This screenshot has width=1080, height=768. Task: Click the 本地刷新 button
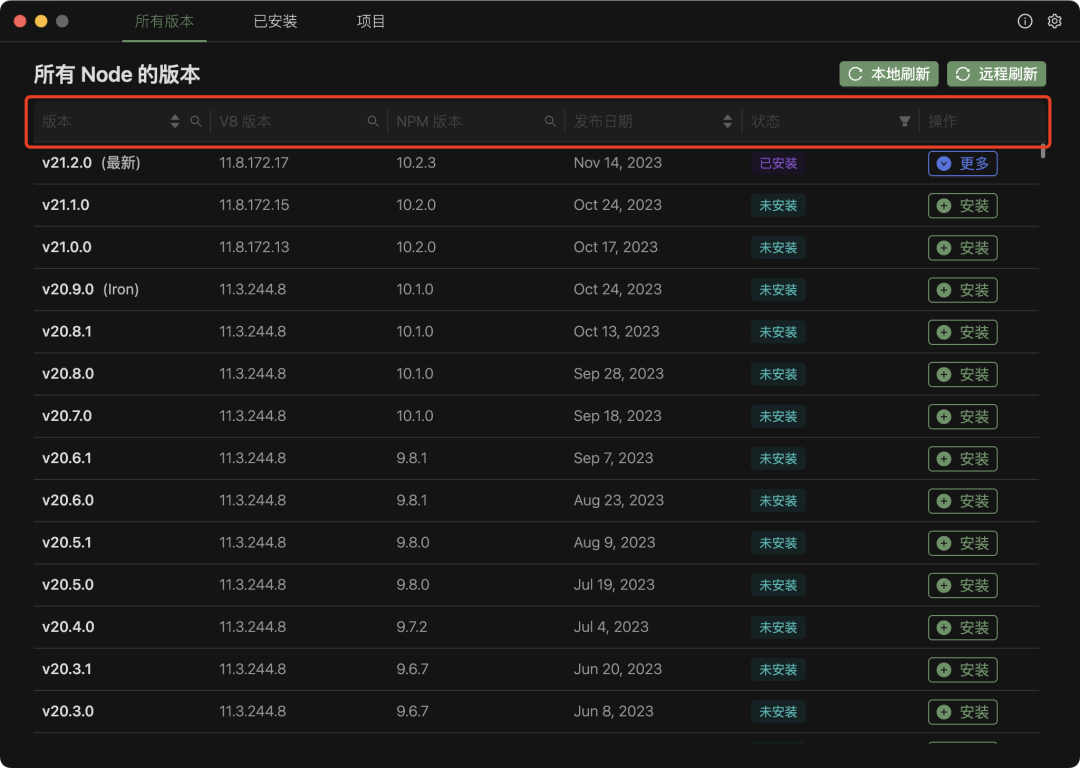coord(889,74)
